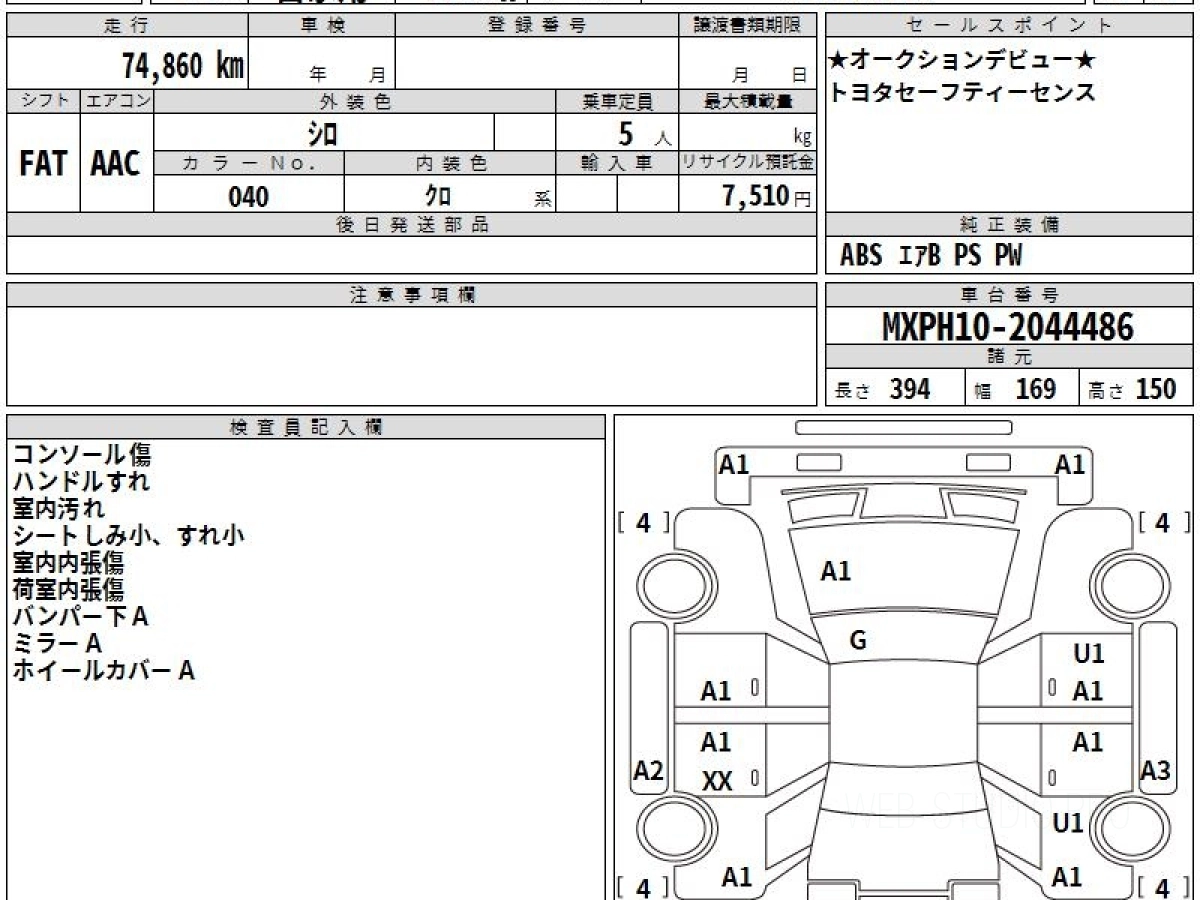Select the inspector note コンソール傷
This screenshot has height=900, width=1200.
(x=82, y=455)
